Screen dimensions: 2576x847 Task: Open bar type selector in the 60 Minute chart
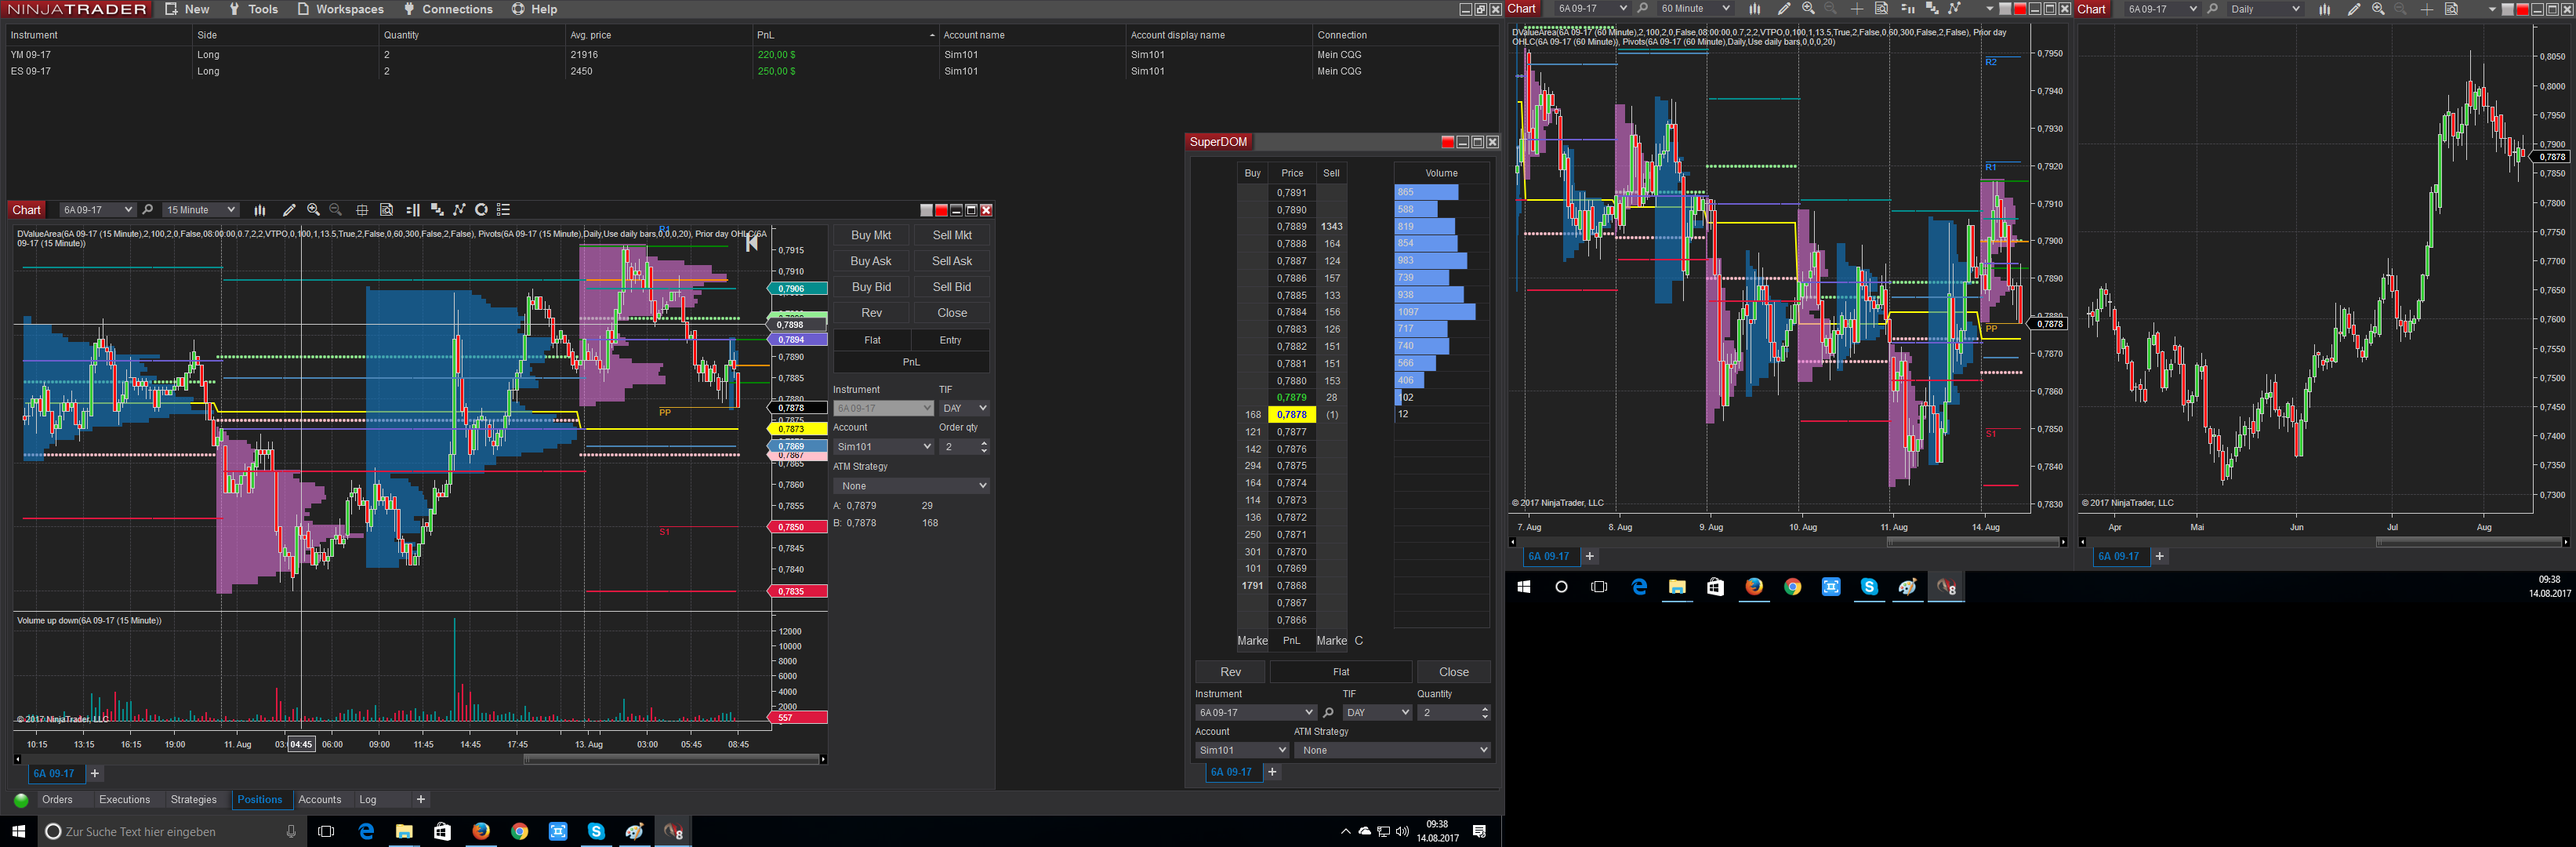point(1754,9)
